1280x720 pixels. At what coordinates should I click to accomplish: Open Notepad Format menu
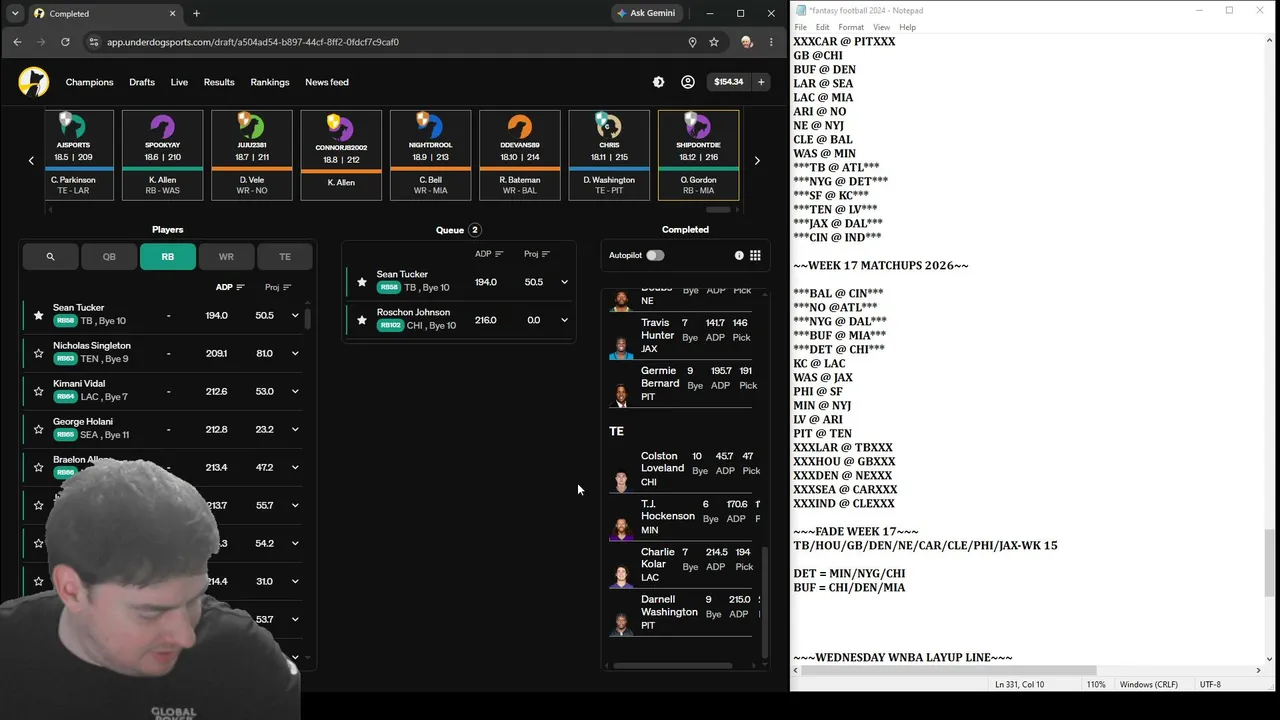click(x=851, y=27)
